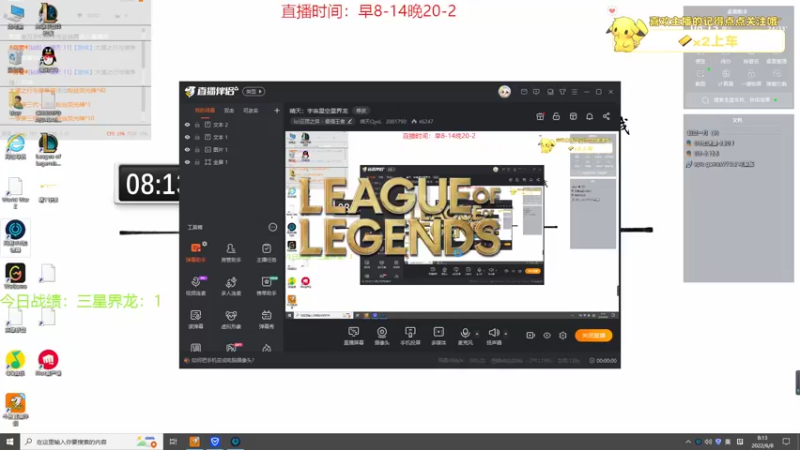The height and width of the screenshot is (450, 800).
Task: Lock the 文本 1 layer
Action: pyautogui.click(x=197, y=137)
